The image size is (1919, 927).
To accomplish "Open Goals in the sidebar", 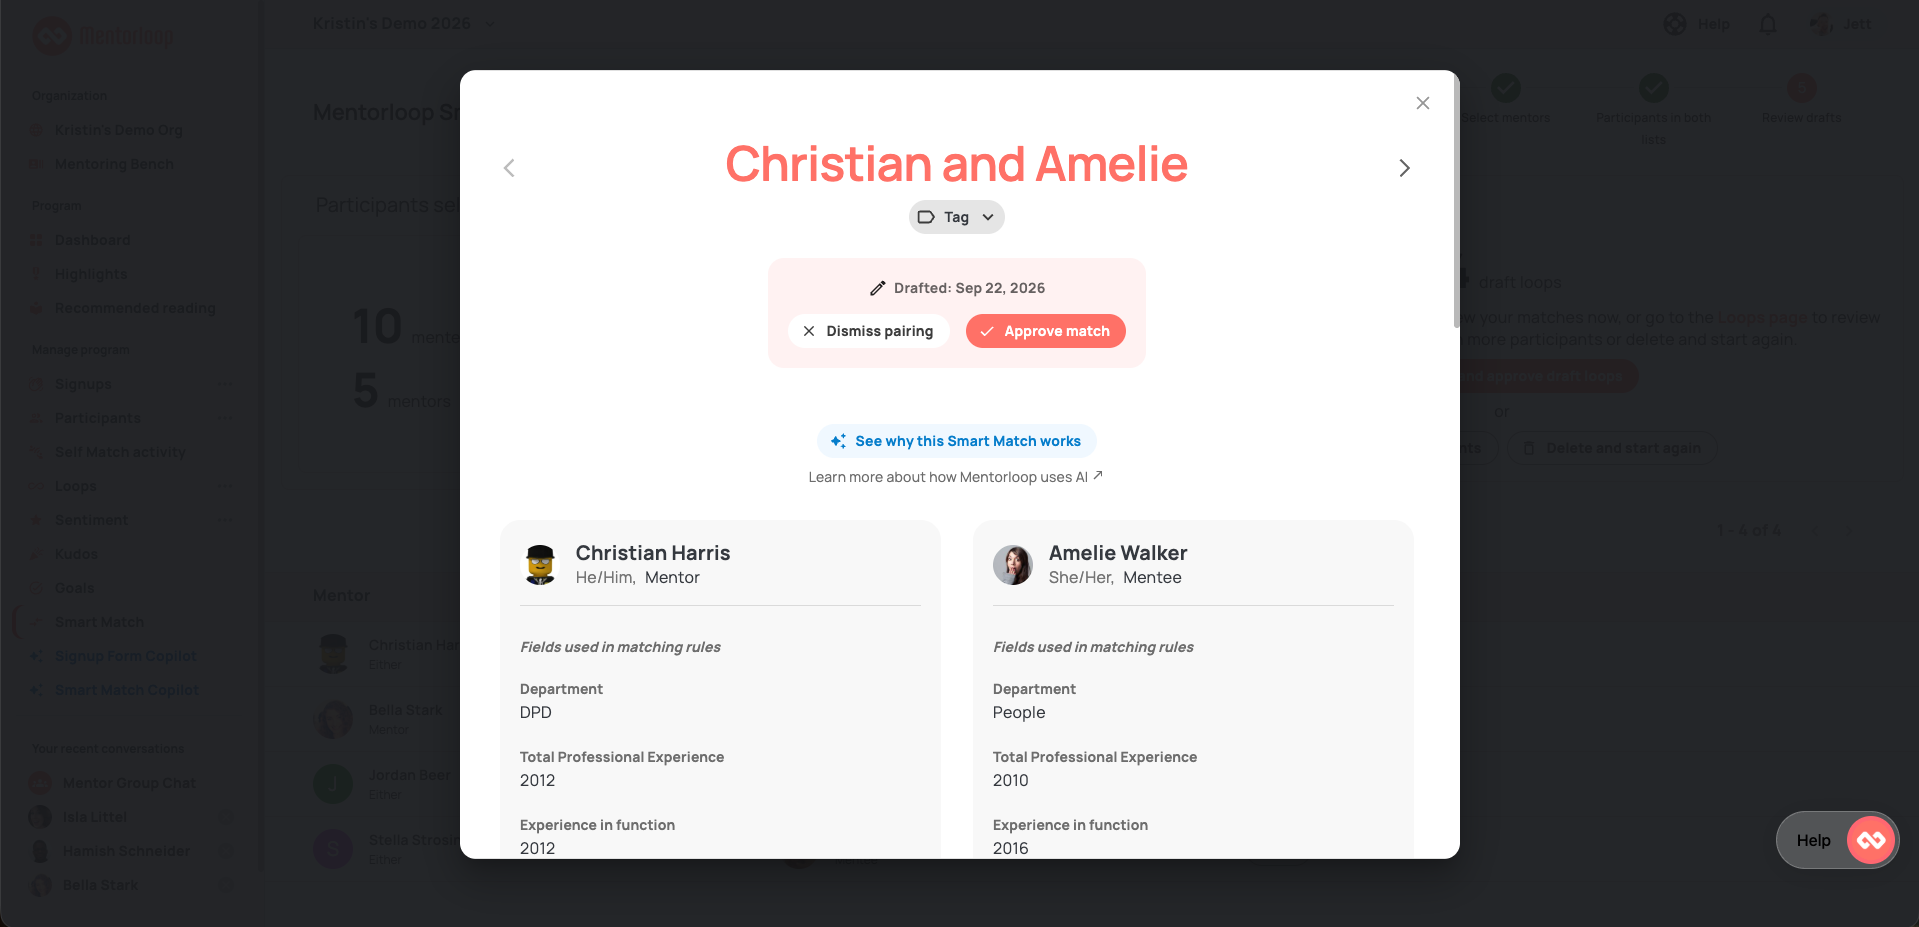I will (74, 588).
